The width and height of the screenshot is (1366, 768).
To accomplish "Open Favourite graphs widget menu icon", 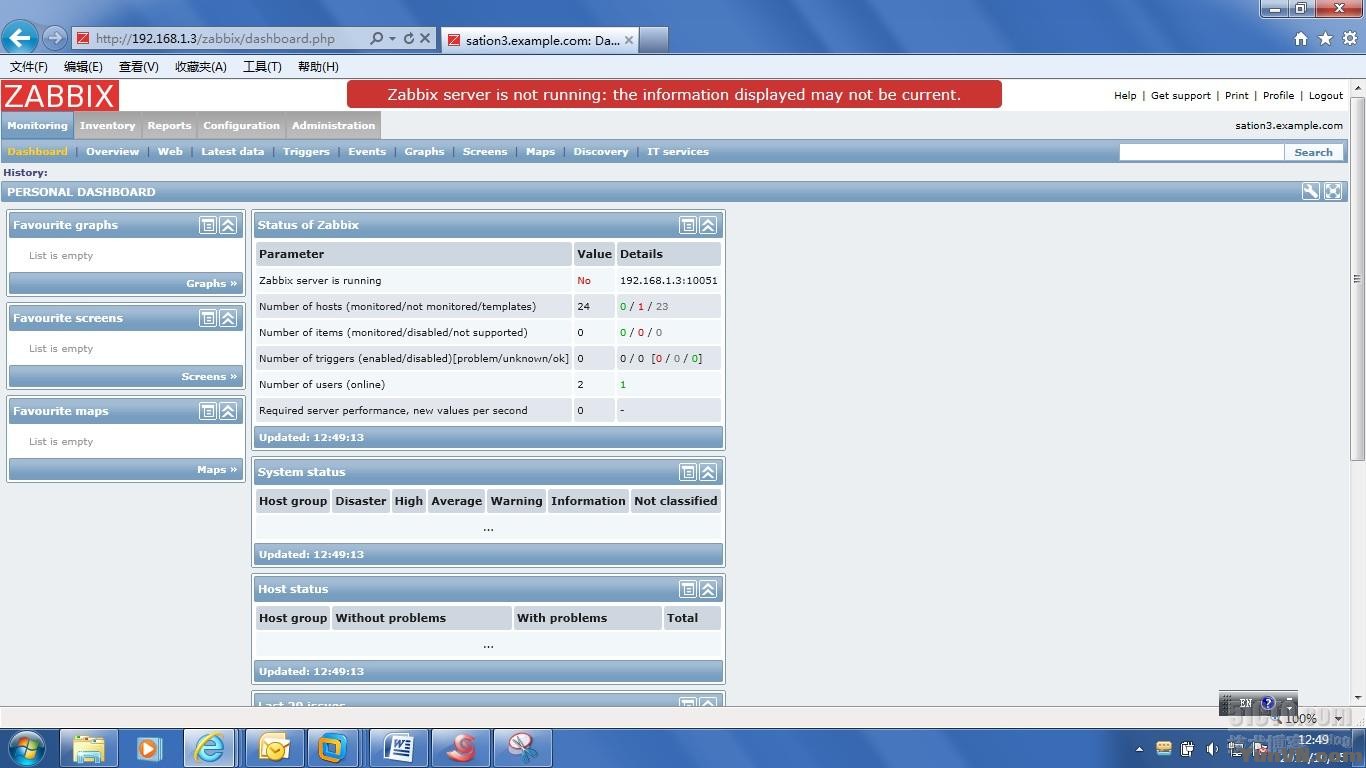I will coord(208,225).
